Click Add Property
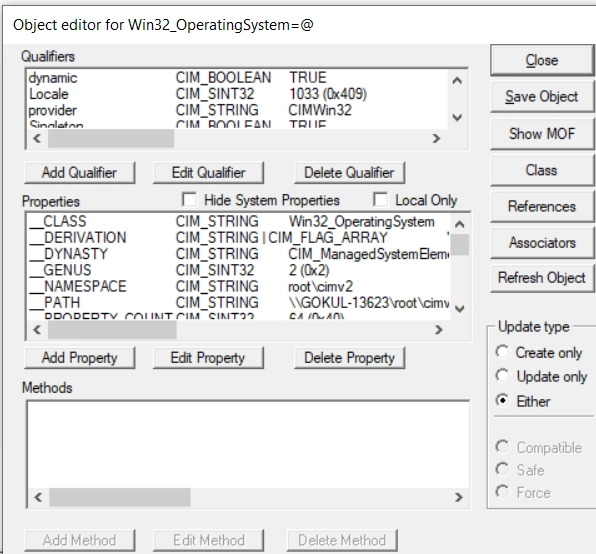 [79, 358]
